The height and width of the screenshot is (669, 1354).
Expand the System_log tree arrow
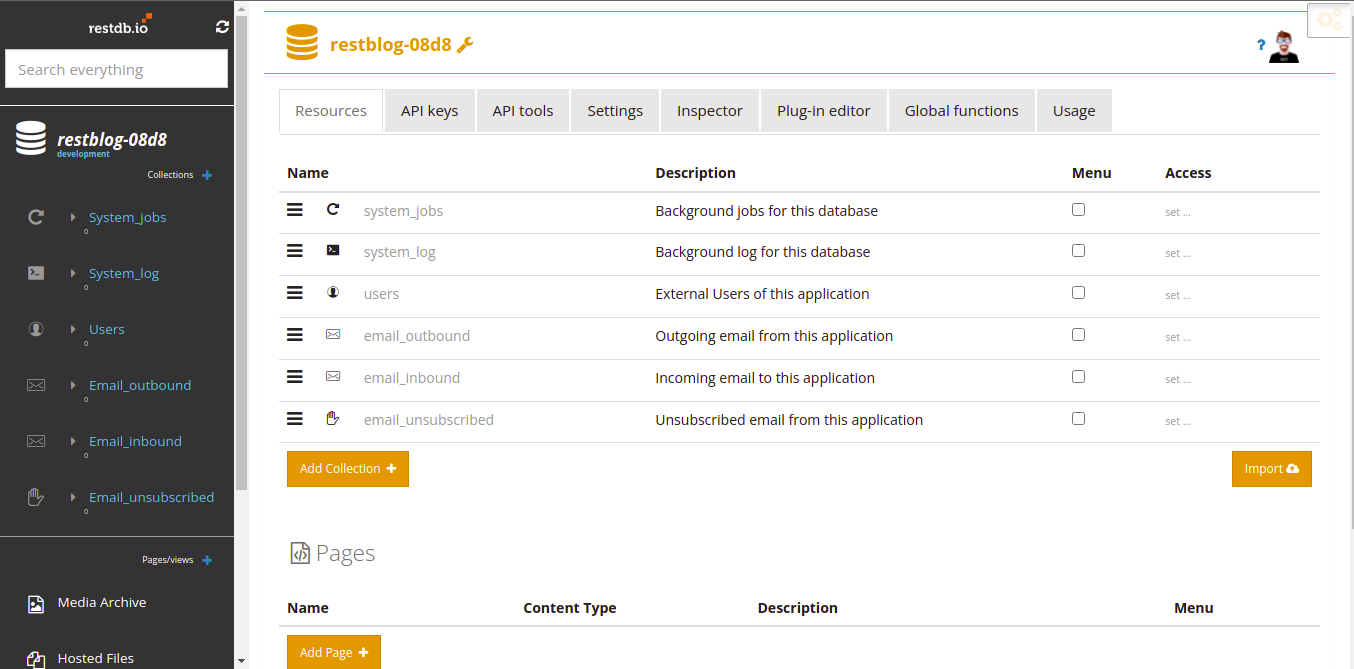pyautogui.click(x=73, y=273)
